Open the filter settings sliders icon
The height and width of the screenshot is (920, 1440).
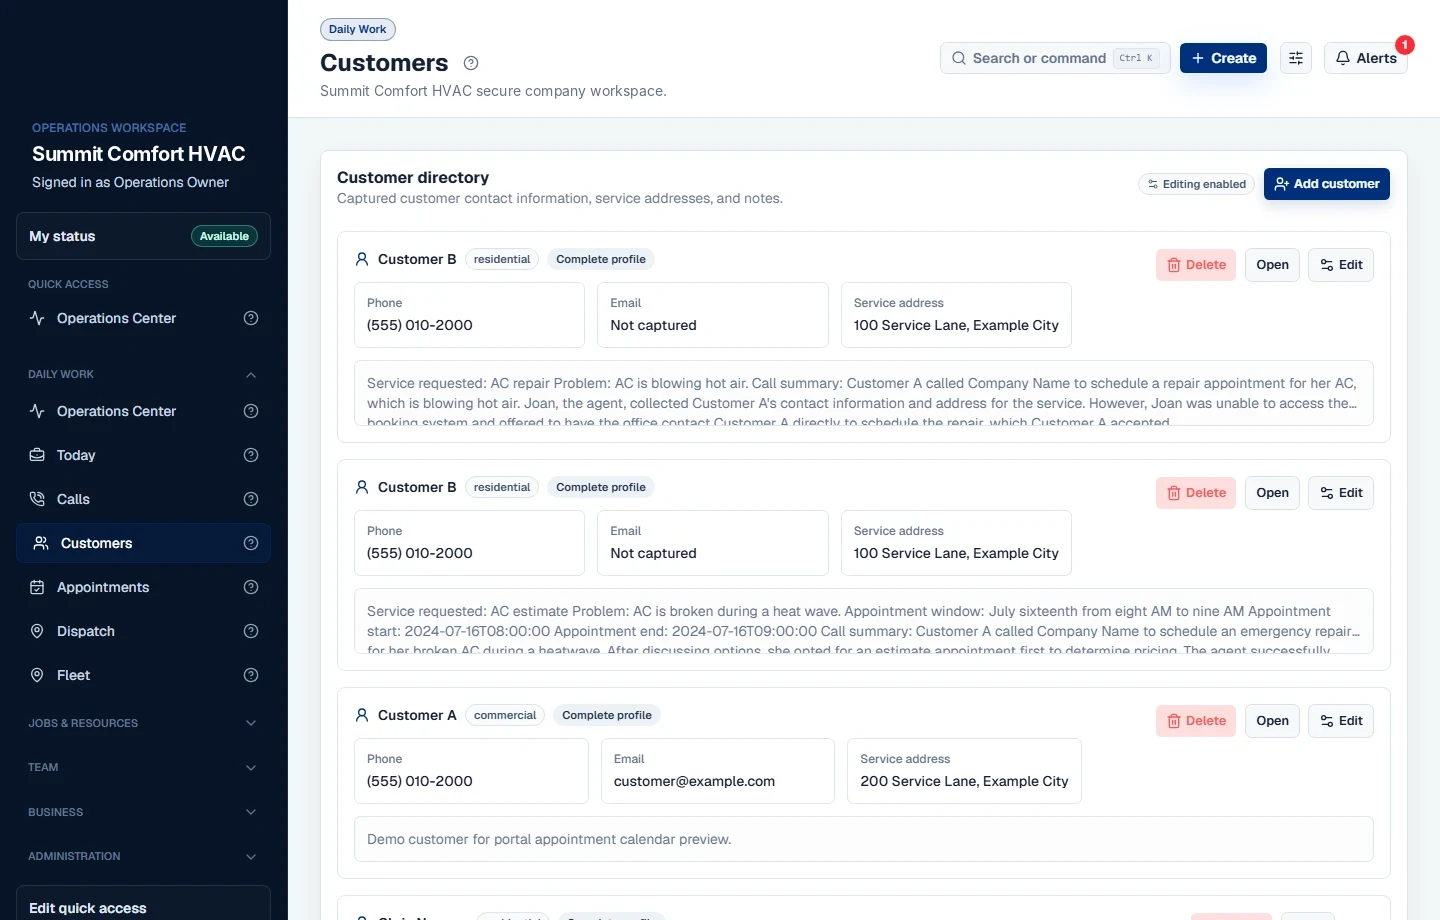(x=1296, y=58)
